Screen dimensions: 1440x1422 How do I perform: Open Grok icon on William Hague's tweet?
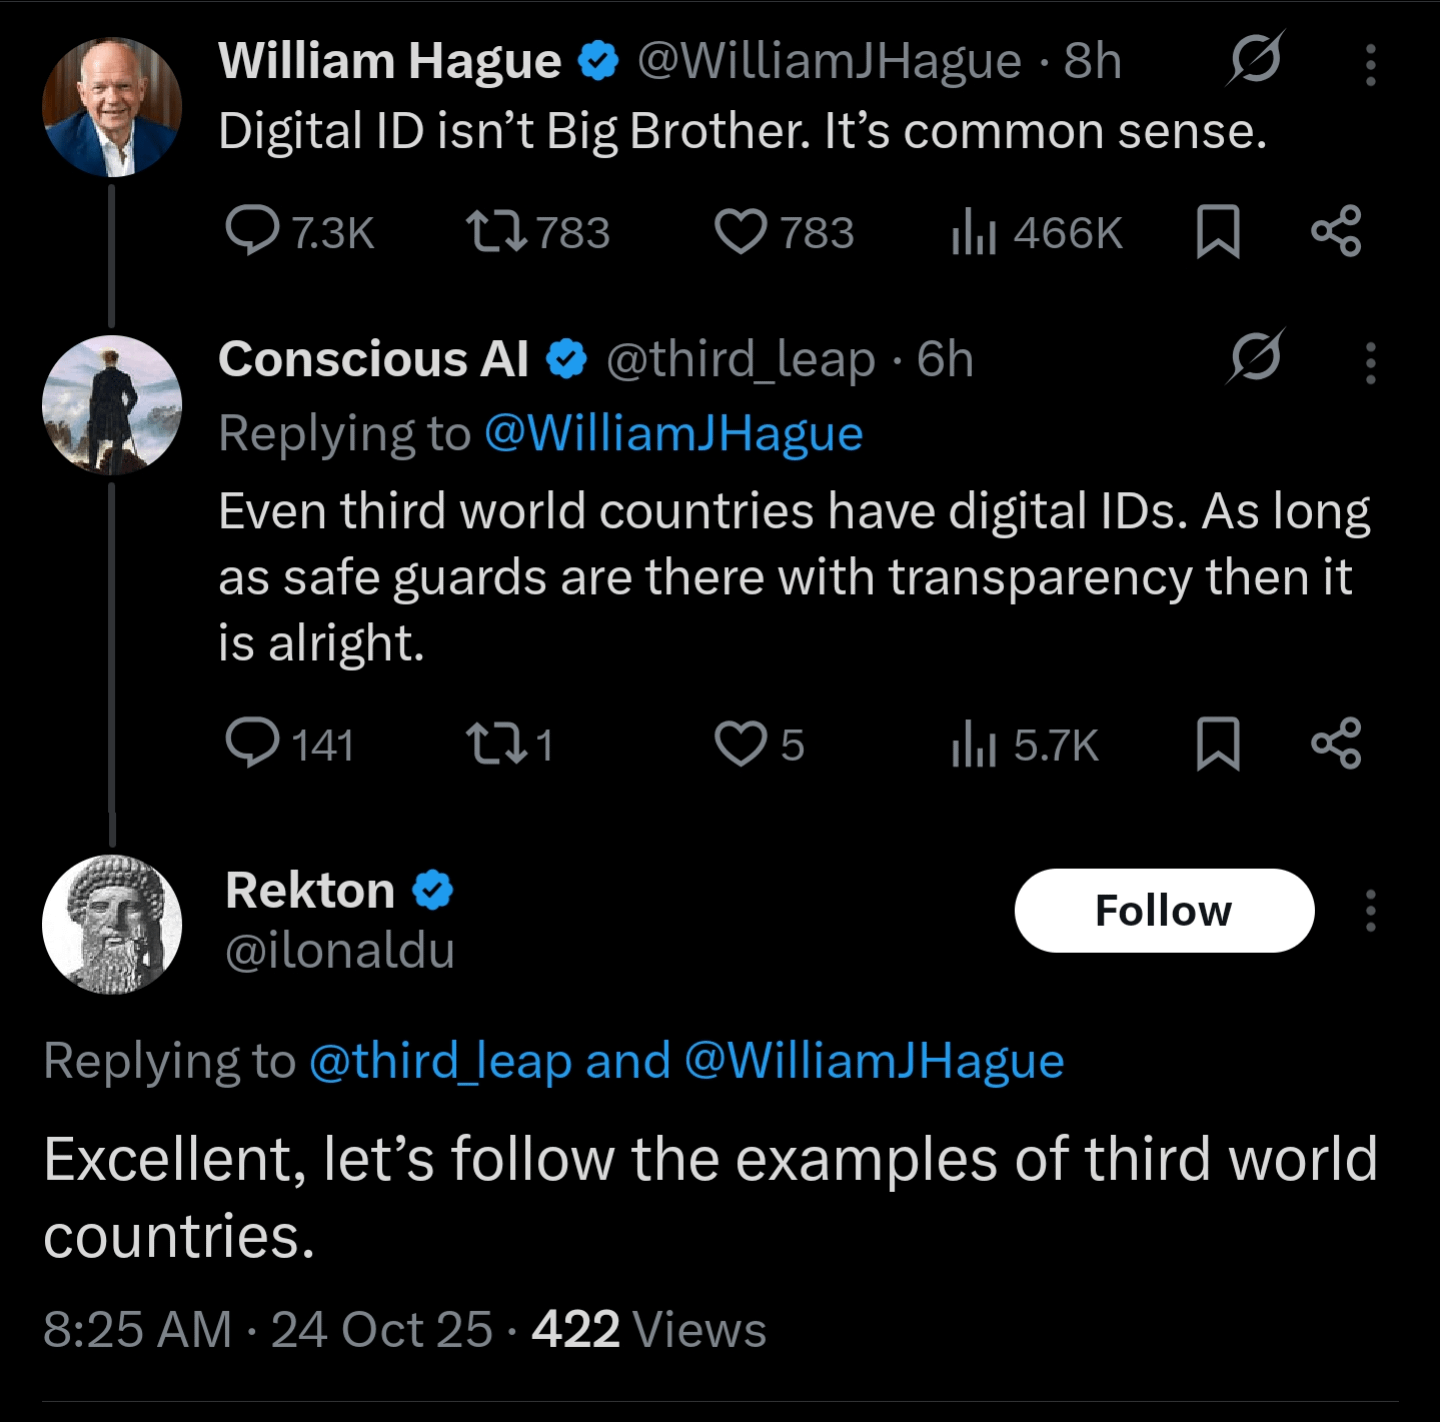click(1255, 60)
